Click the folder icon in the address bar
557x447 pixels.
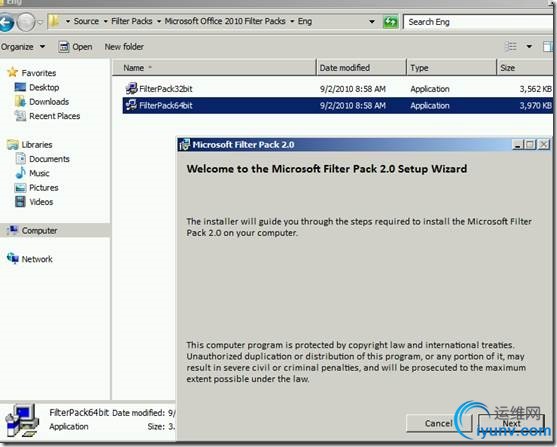click(54, 21)
